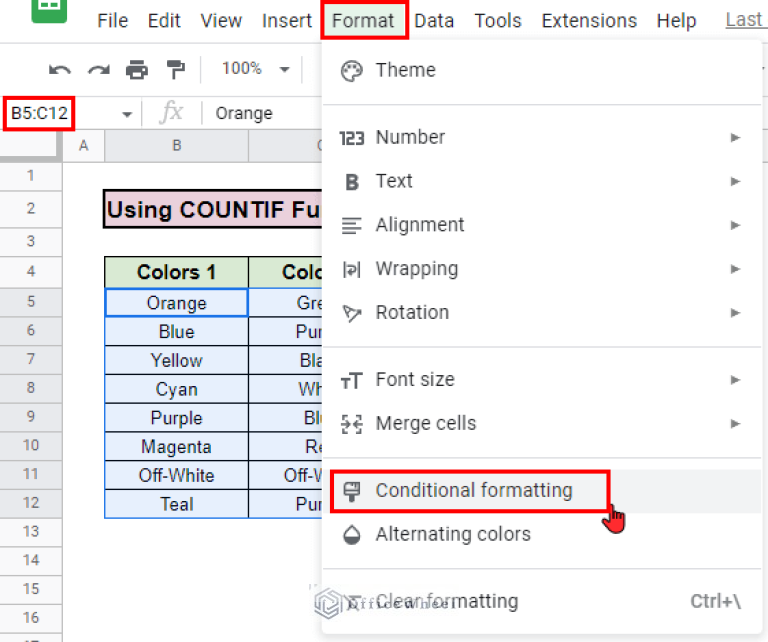This screenshot has height=642, width=768.
Task: Expand the Merge cells submenu arrow
Action: coord(735,424)
